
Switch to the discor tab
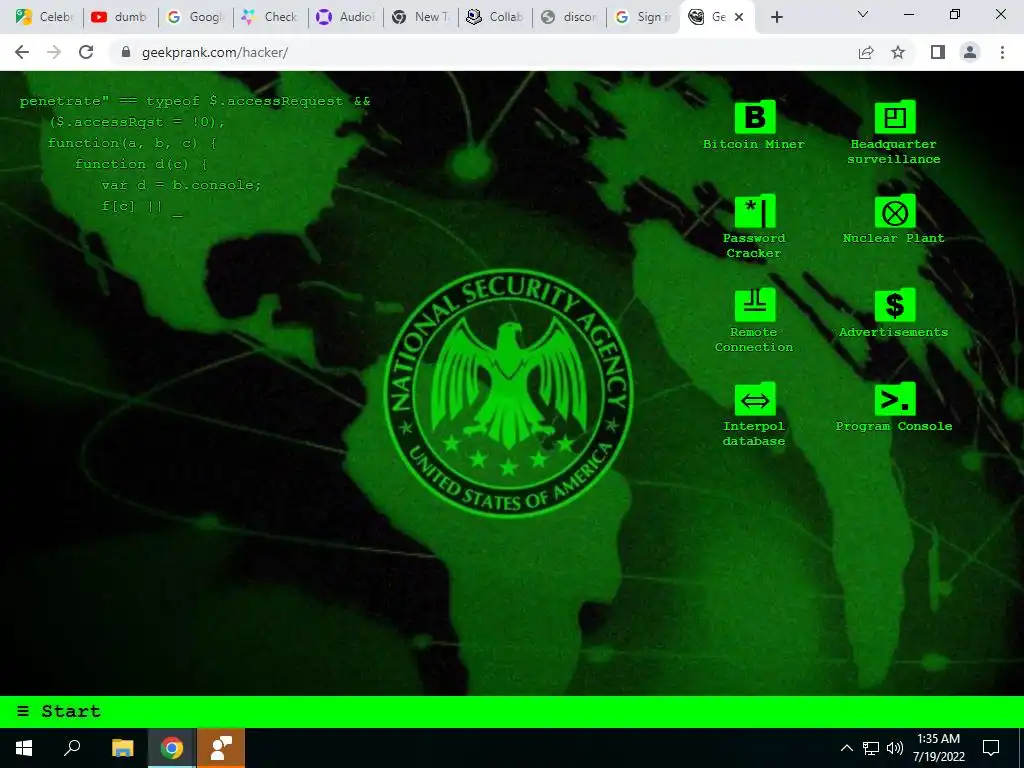pos(568,17)
